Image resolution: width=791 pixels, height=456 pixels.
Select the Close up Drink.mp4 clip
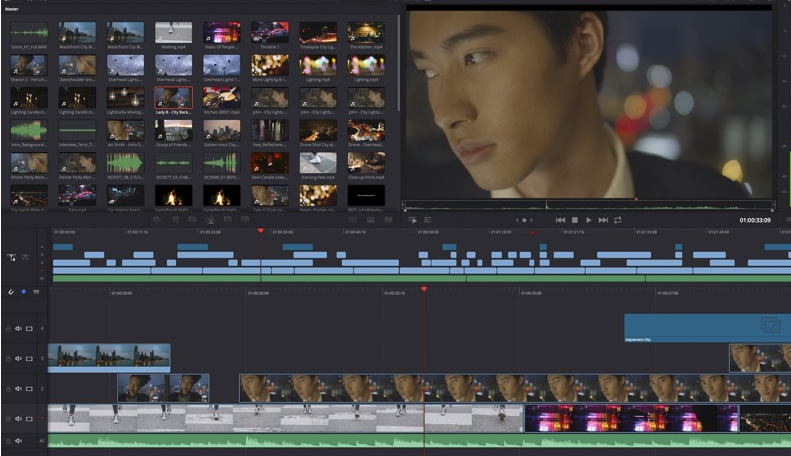click(x=366, y=163)
